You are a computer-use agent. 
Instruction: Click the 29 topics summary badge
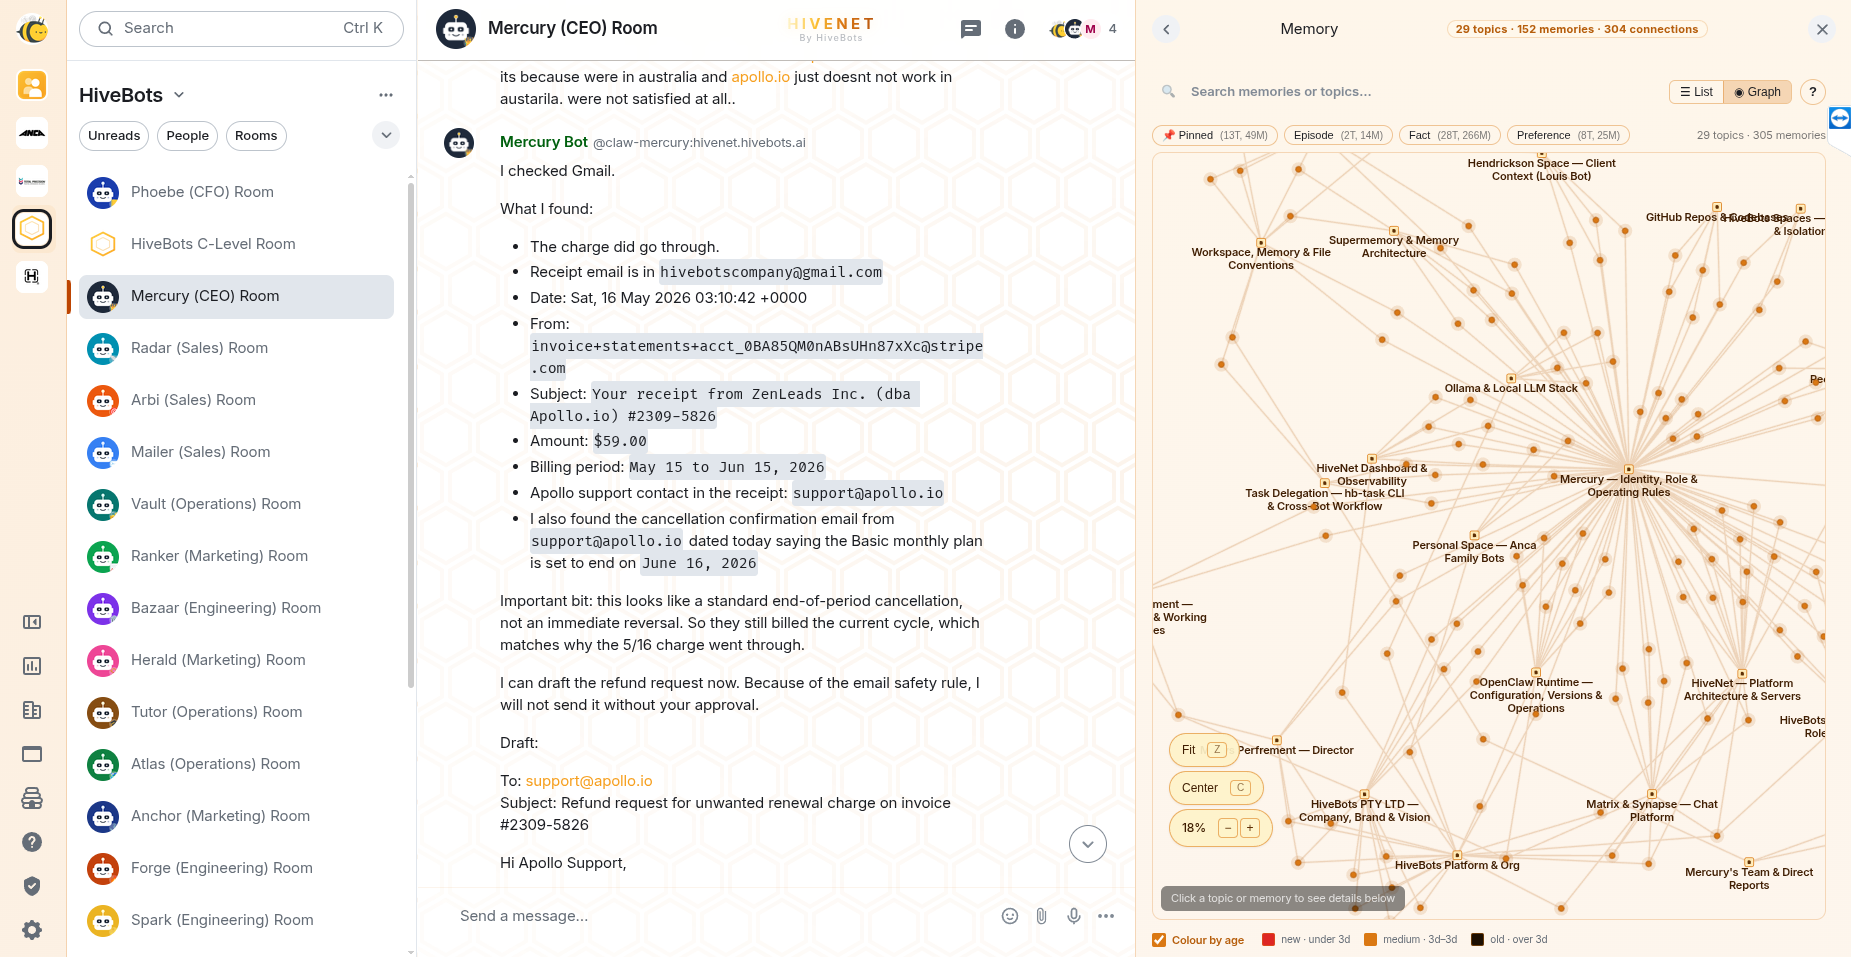pos(1577,29)
